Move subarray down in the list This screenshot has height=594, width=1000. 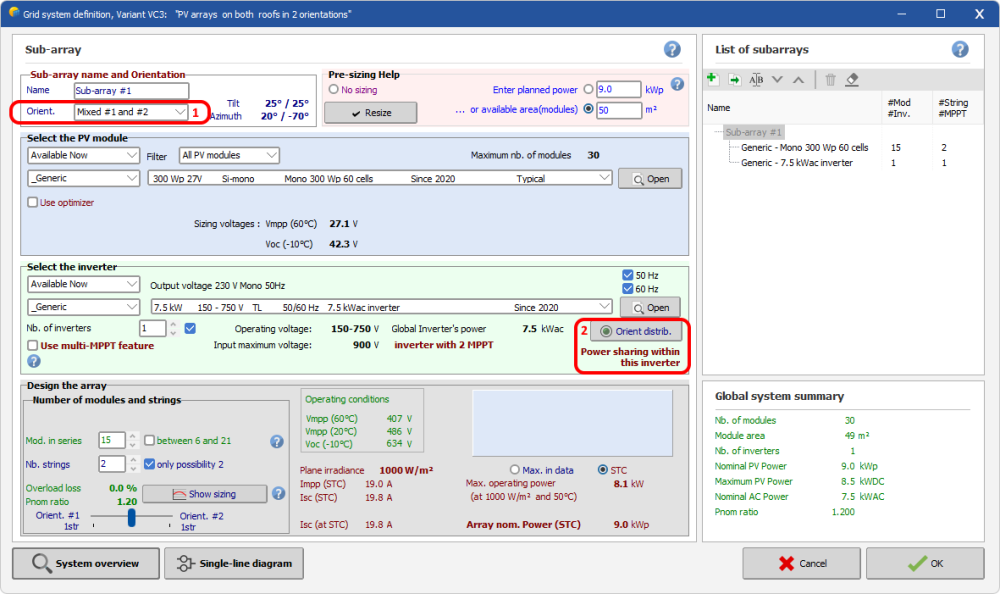[x=777, y=80]
